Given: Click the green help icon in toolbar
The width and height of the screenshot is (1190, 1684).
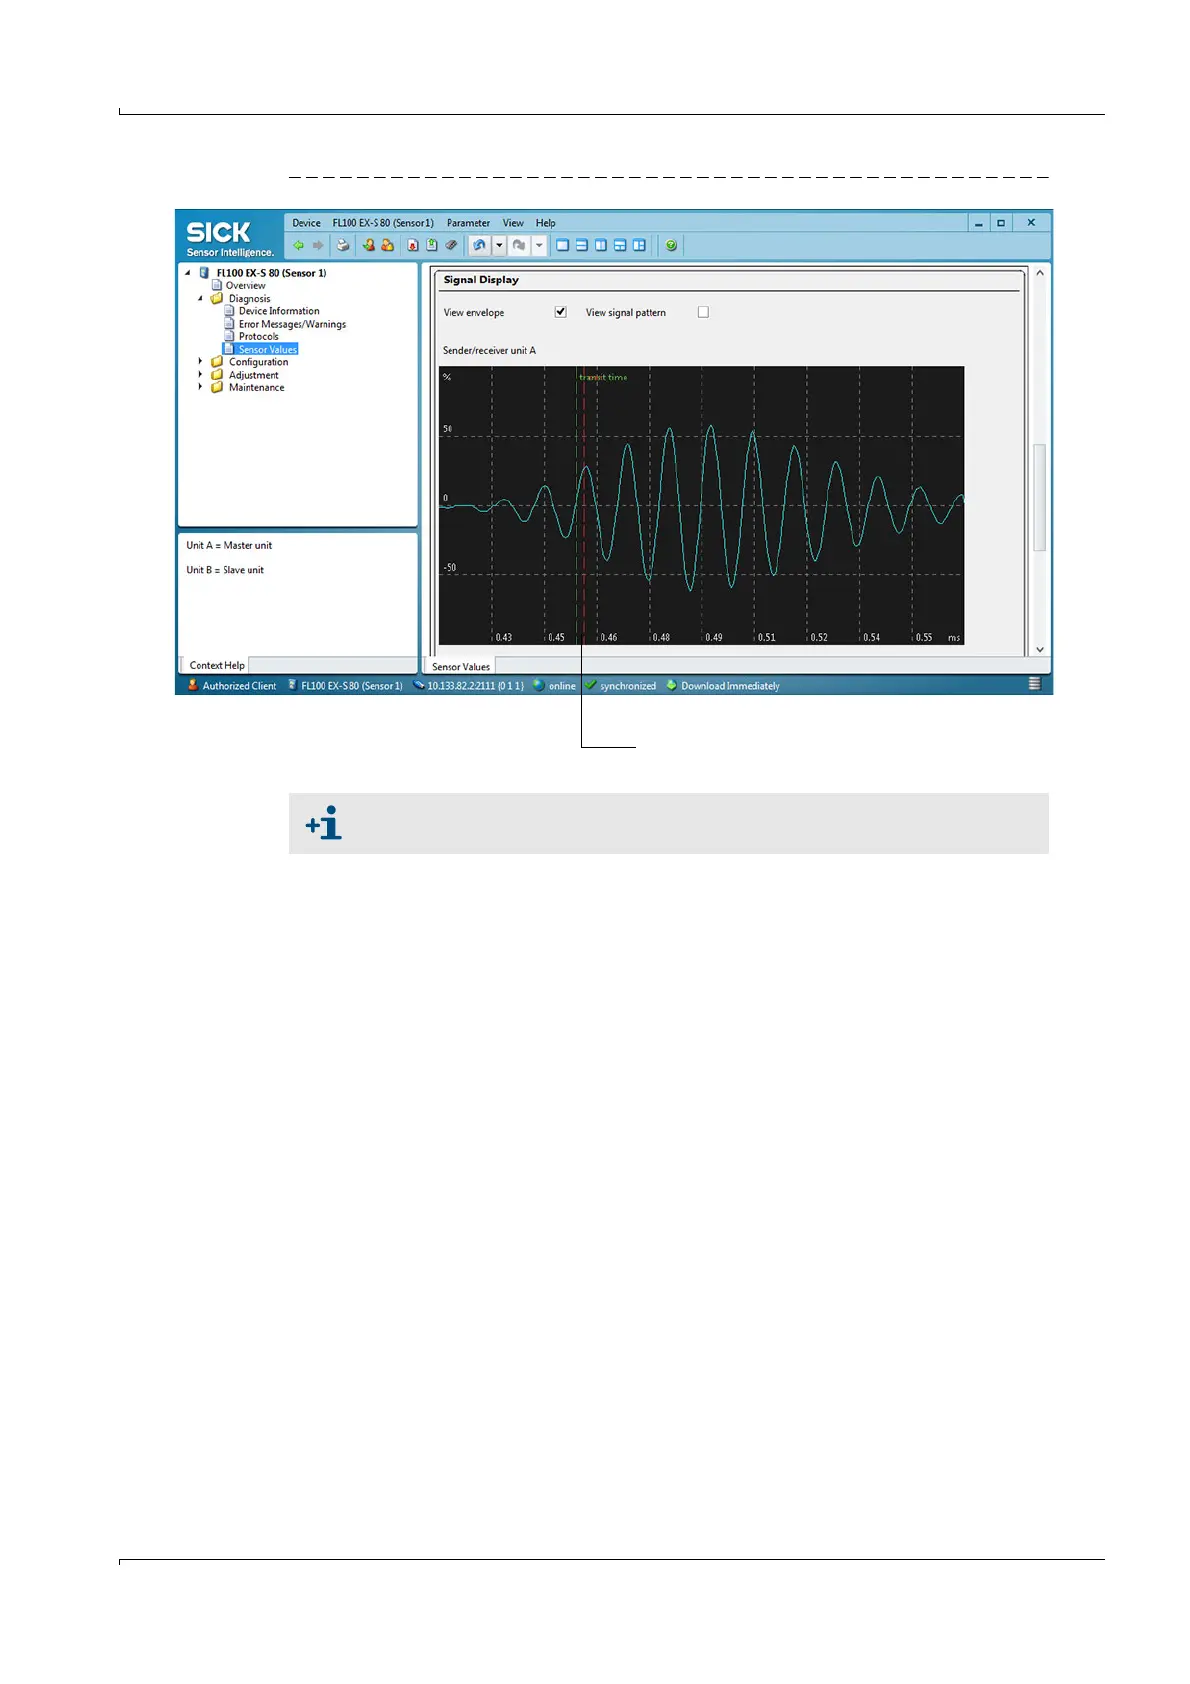Looking at the screenshot, I should pos(671,245).
